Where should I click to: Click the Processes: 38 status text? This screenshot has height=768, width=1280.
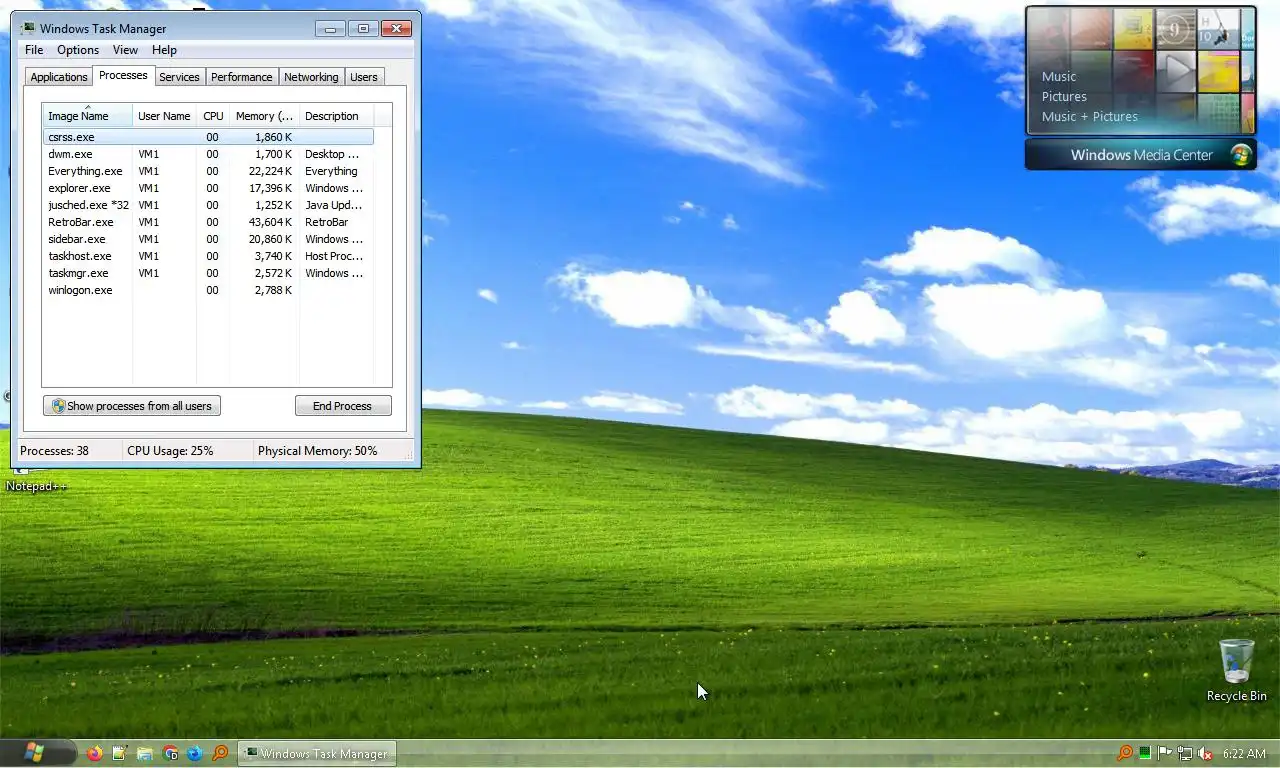click(54, 451)
